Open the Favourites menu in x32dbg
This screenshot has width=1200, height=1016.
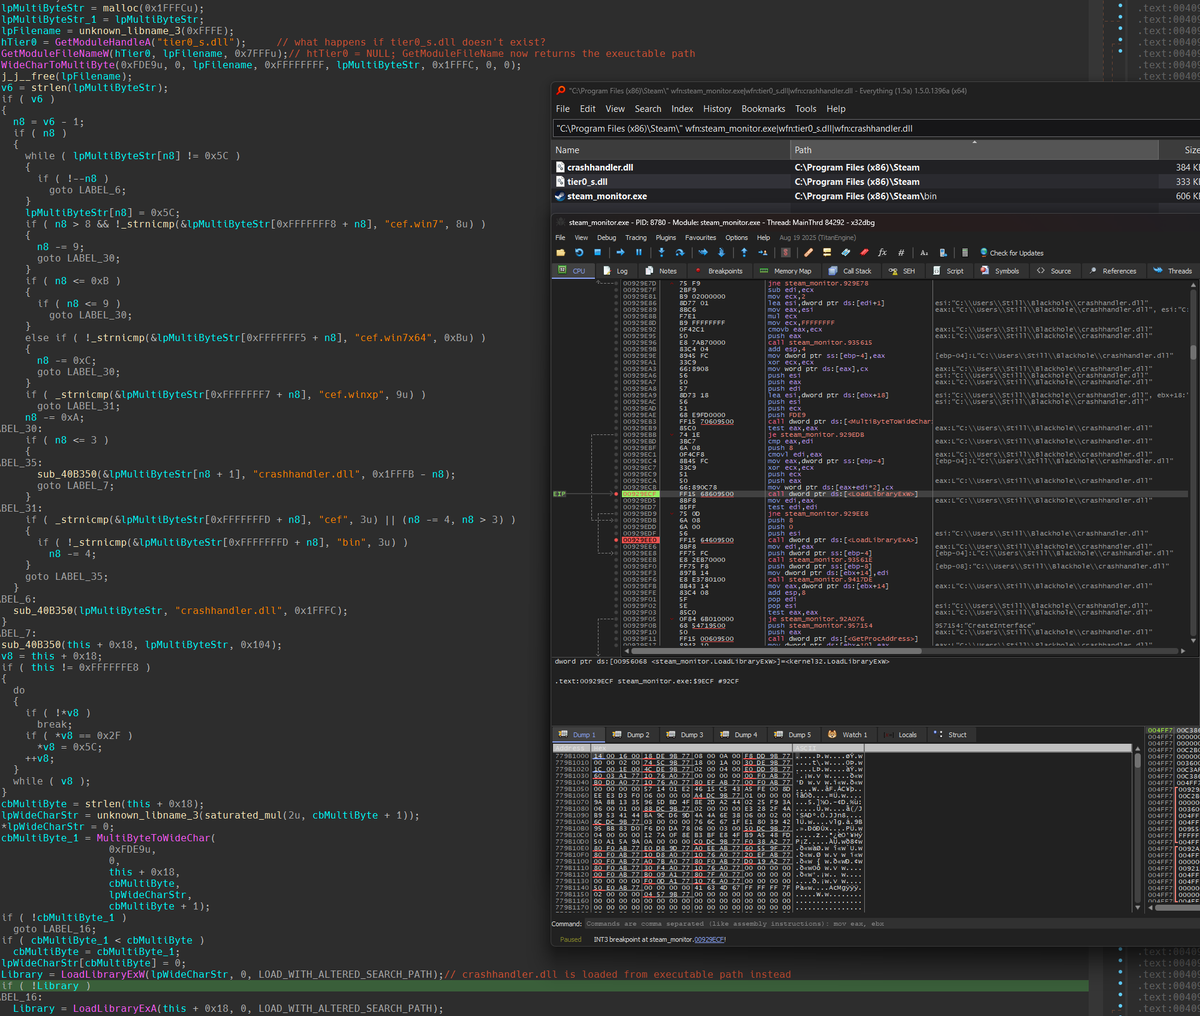point(700,238)
